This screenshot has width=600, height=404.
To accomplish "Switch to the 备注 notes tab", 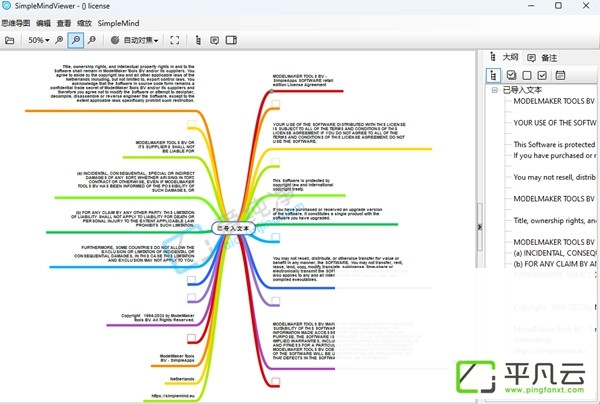I will click(542, 58).
